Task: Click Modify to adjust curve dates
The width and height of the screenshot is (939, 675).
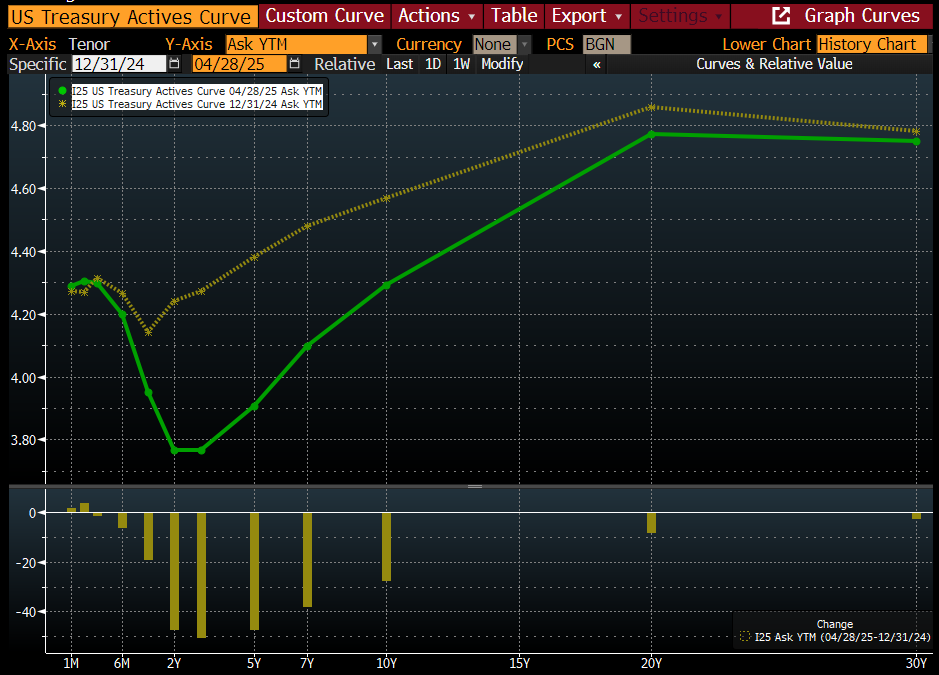Action: point(502,63)
